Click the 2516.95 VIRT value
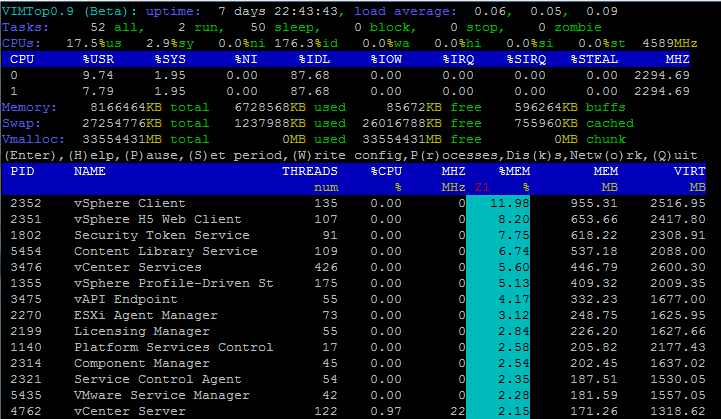Image resolution: width=721 pixels, height=419 pixels. tap(678, 203)
